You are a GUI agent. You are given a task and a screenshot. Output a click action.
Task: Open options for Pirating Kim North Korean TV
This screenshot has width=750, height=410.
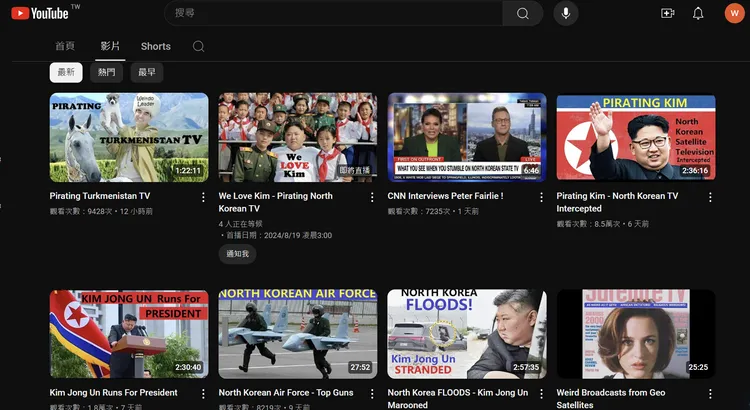tap(711, 197)
